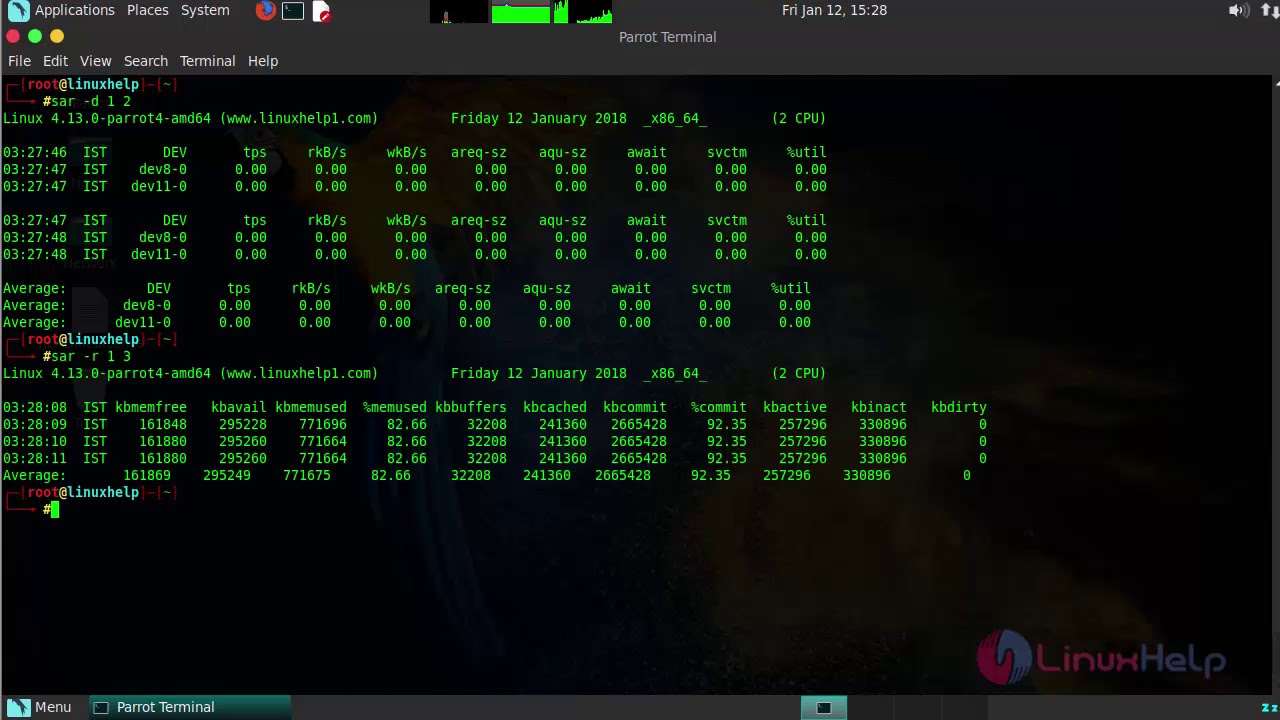Click the green titlebar window button

coord(35,36)
